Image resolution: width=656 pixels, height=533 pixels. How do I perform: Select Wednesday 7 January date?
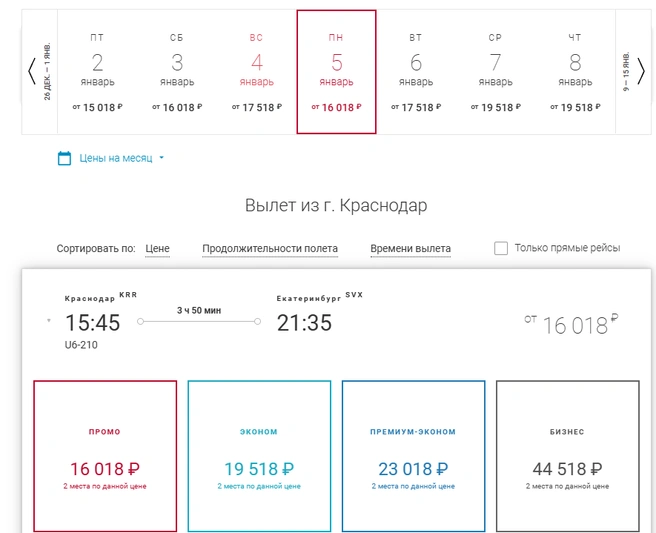[495, 72]
